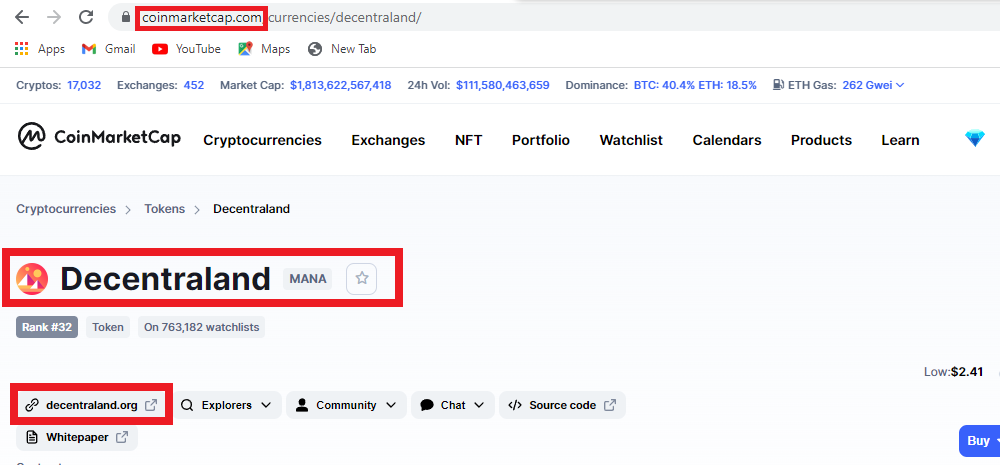Expand the ETH Gas 262 Gwei dropdown
The image size is (1000, 465).
[x=873, y=85]
